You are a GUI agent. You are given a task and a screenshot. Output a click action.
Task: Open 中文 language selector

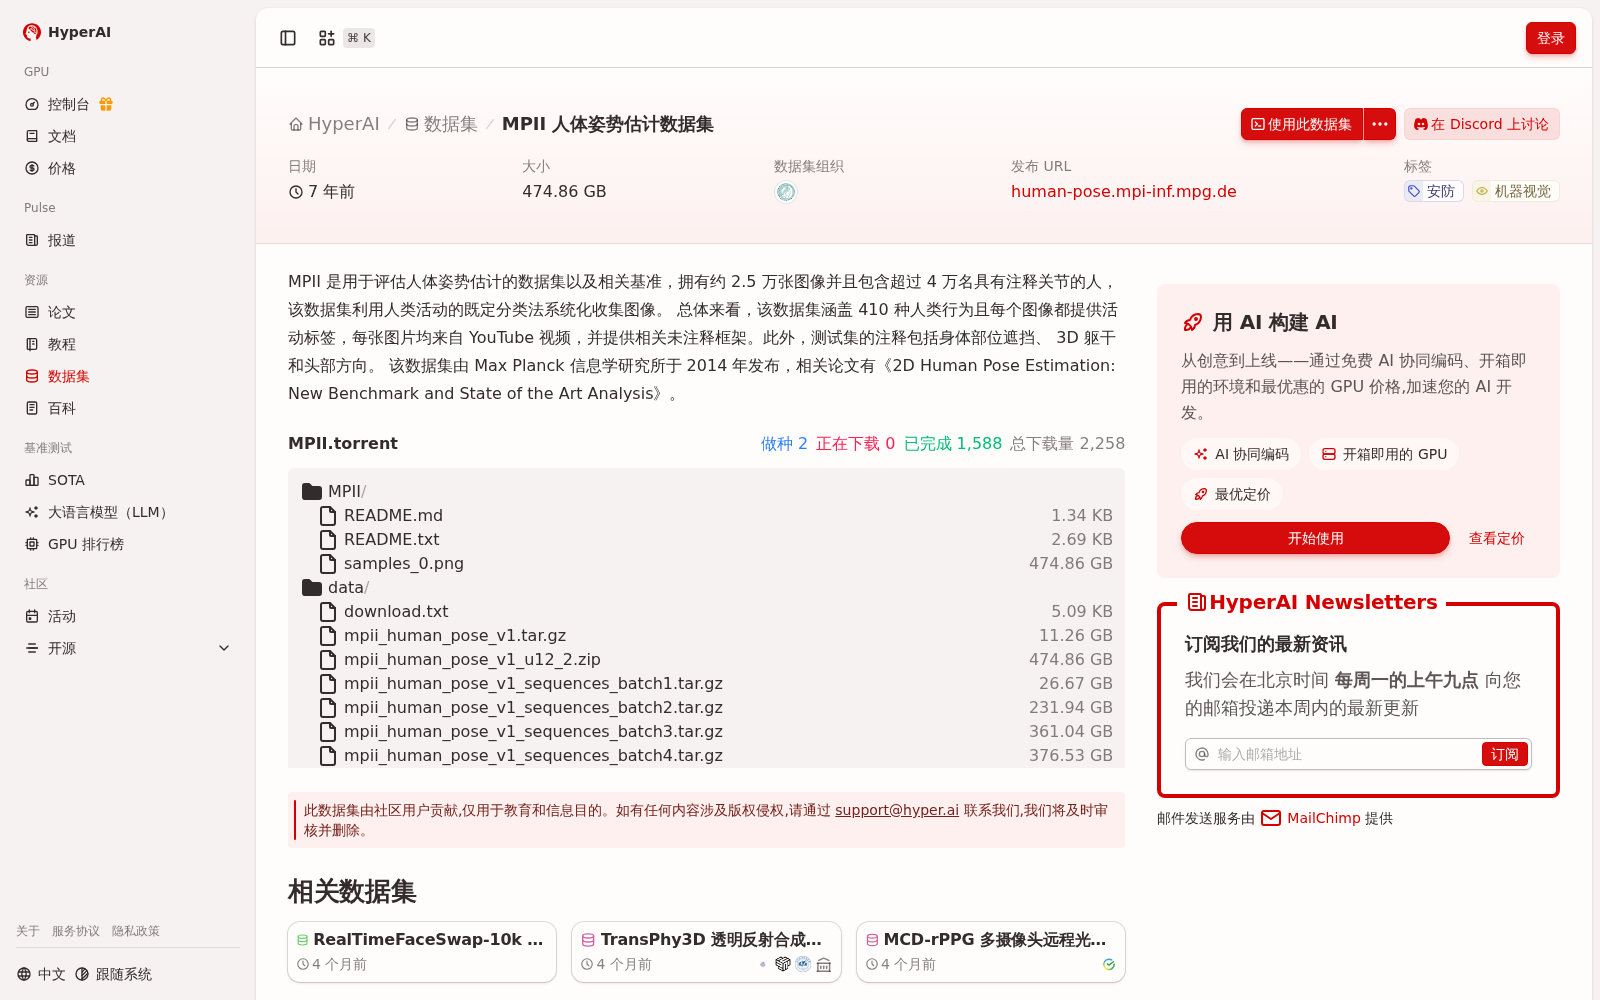pos(41,974)
